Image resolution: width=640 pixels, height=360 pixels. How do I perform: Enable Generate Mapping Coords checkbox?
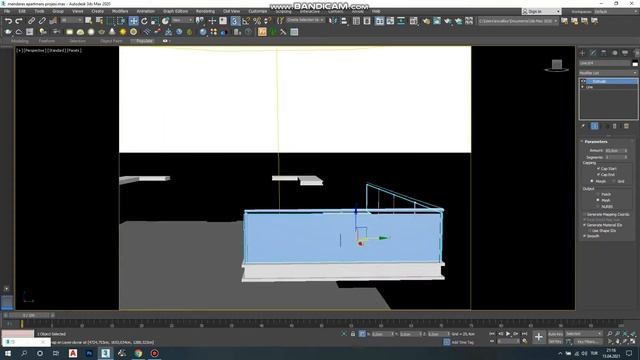point(584,214)
